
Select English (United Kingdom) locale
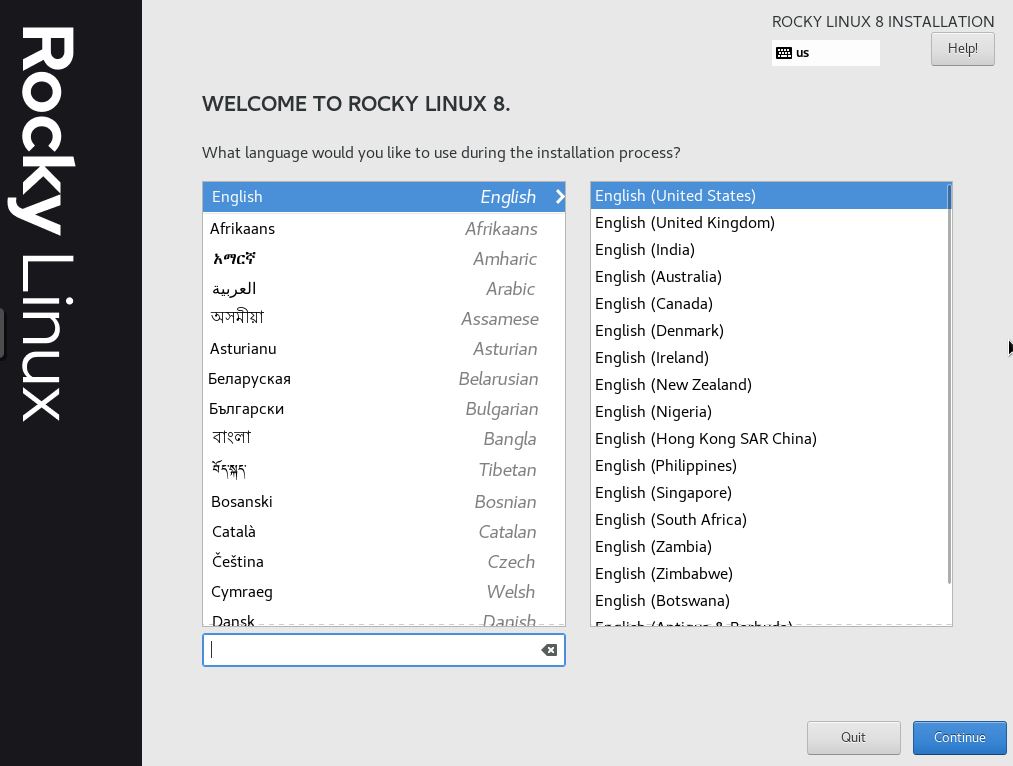coord(685,223)
